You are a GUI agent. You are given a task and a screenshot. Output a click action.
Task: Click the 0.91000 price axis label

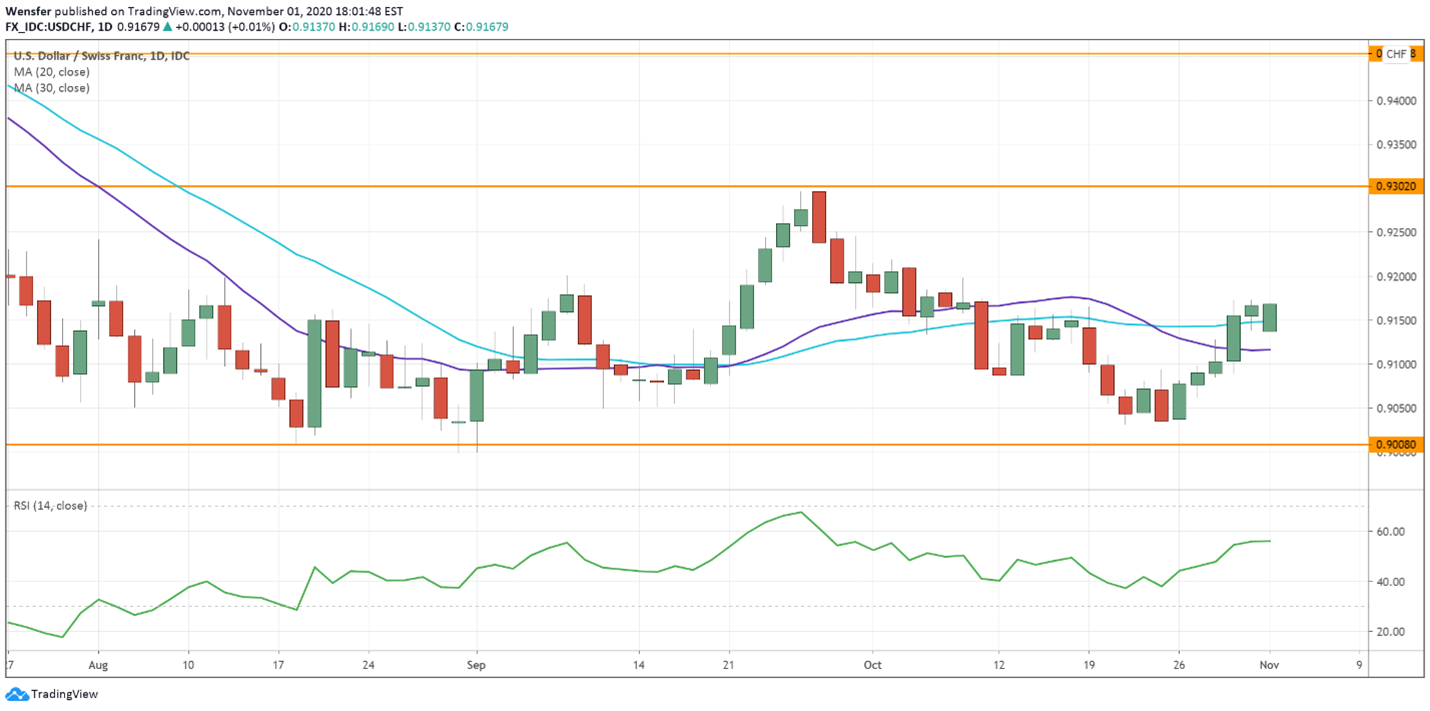pyautogui.click(x=1394, y=364)
